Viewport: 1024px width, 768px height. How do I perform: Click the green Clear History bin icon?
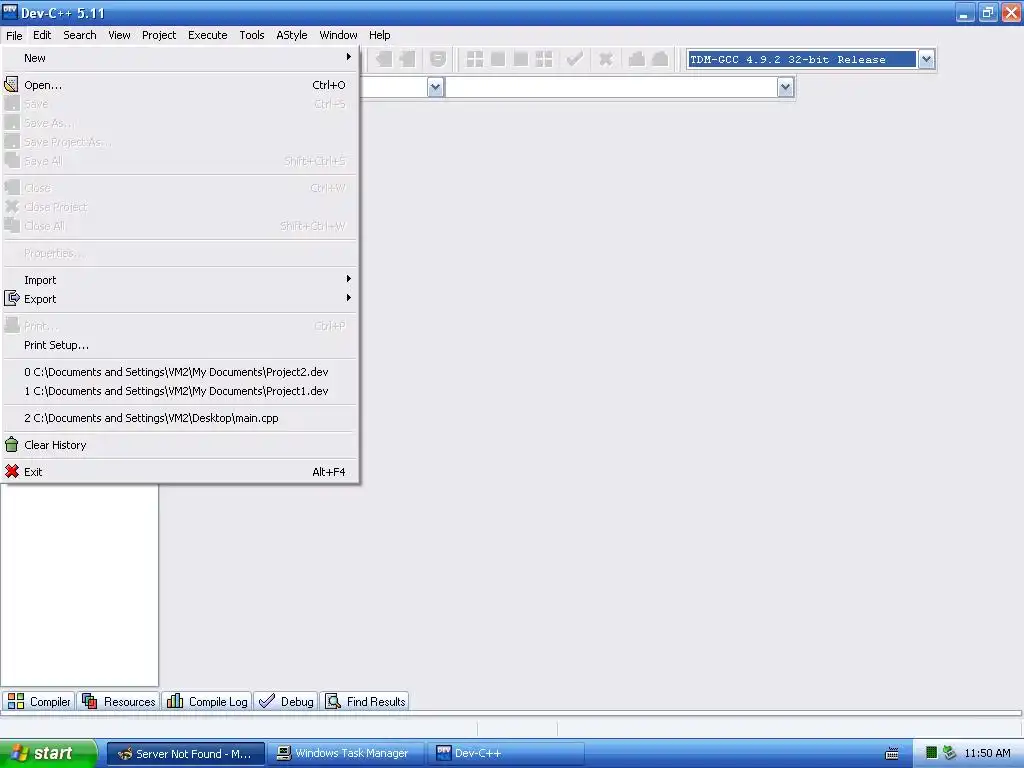[x=11, y=445]
